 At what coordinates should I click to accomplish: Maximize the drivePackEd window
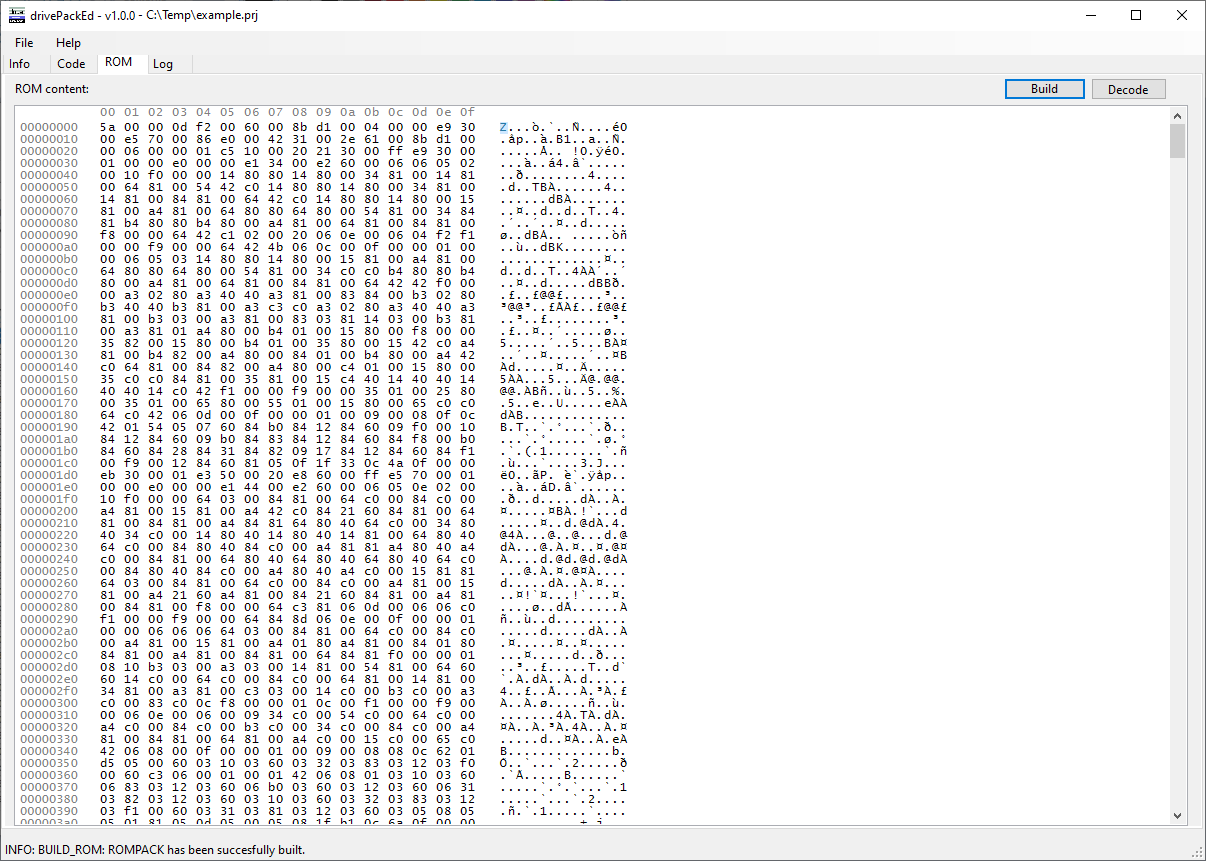click(x=1136, y=15)
